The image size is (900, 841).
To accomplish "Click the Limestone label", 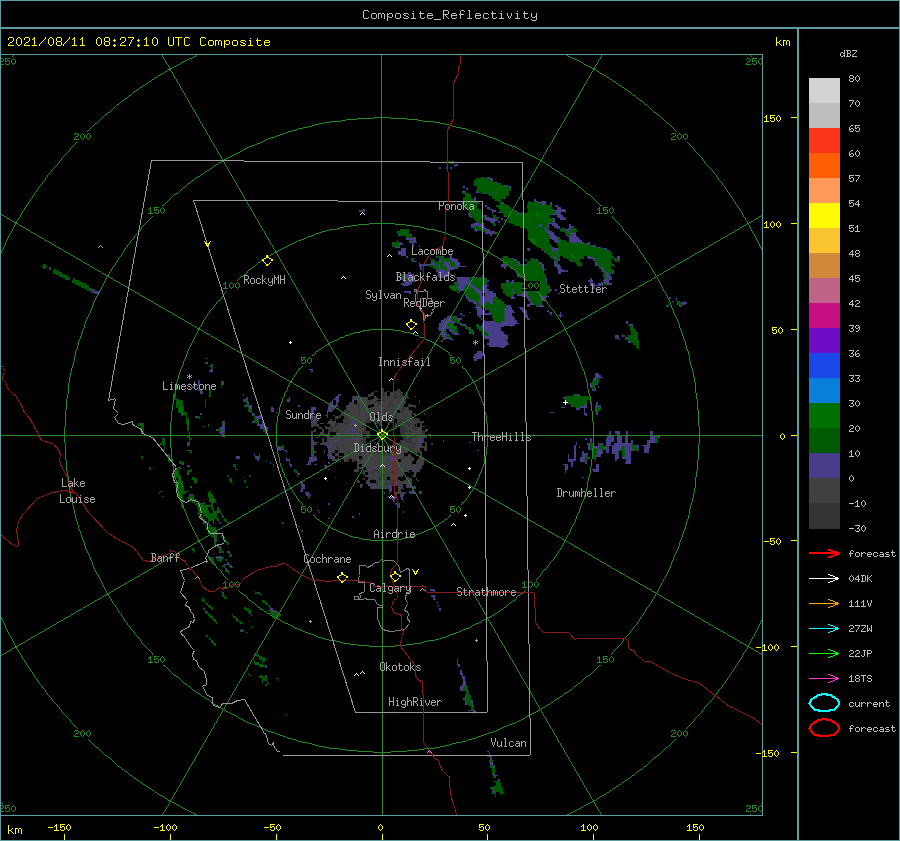I will tap(189, 386).
